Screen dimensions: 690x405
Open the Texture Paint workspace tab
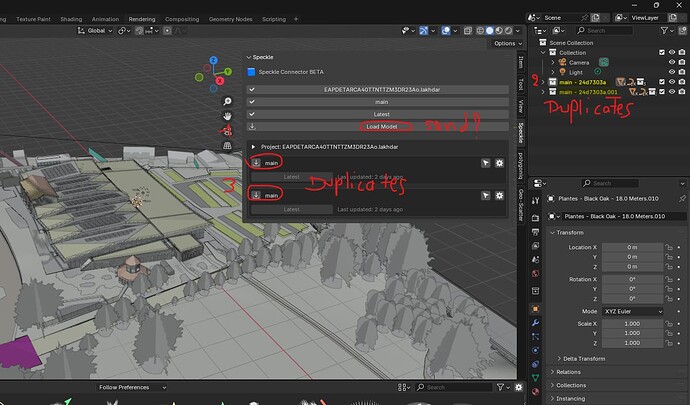coord(33,19)
